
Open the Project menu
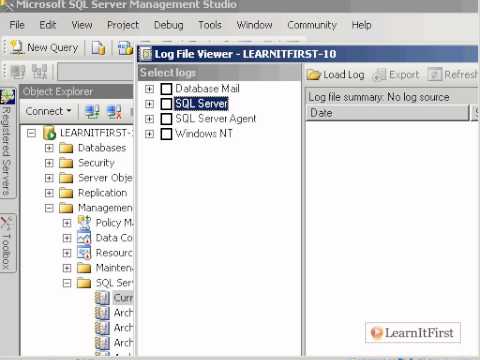123,25
